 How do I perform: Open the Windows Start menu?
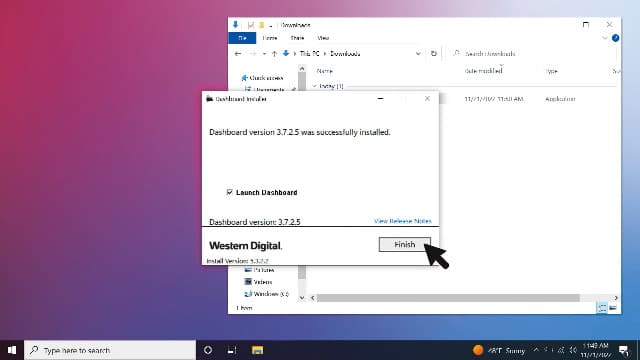click(12, 350)
